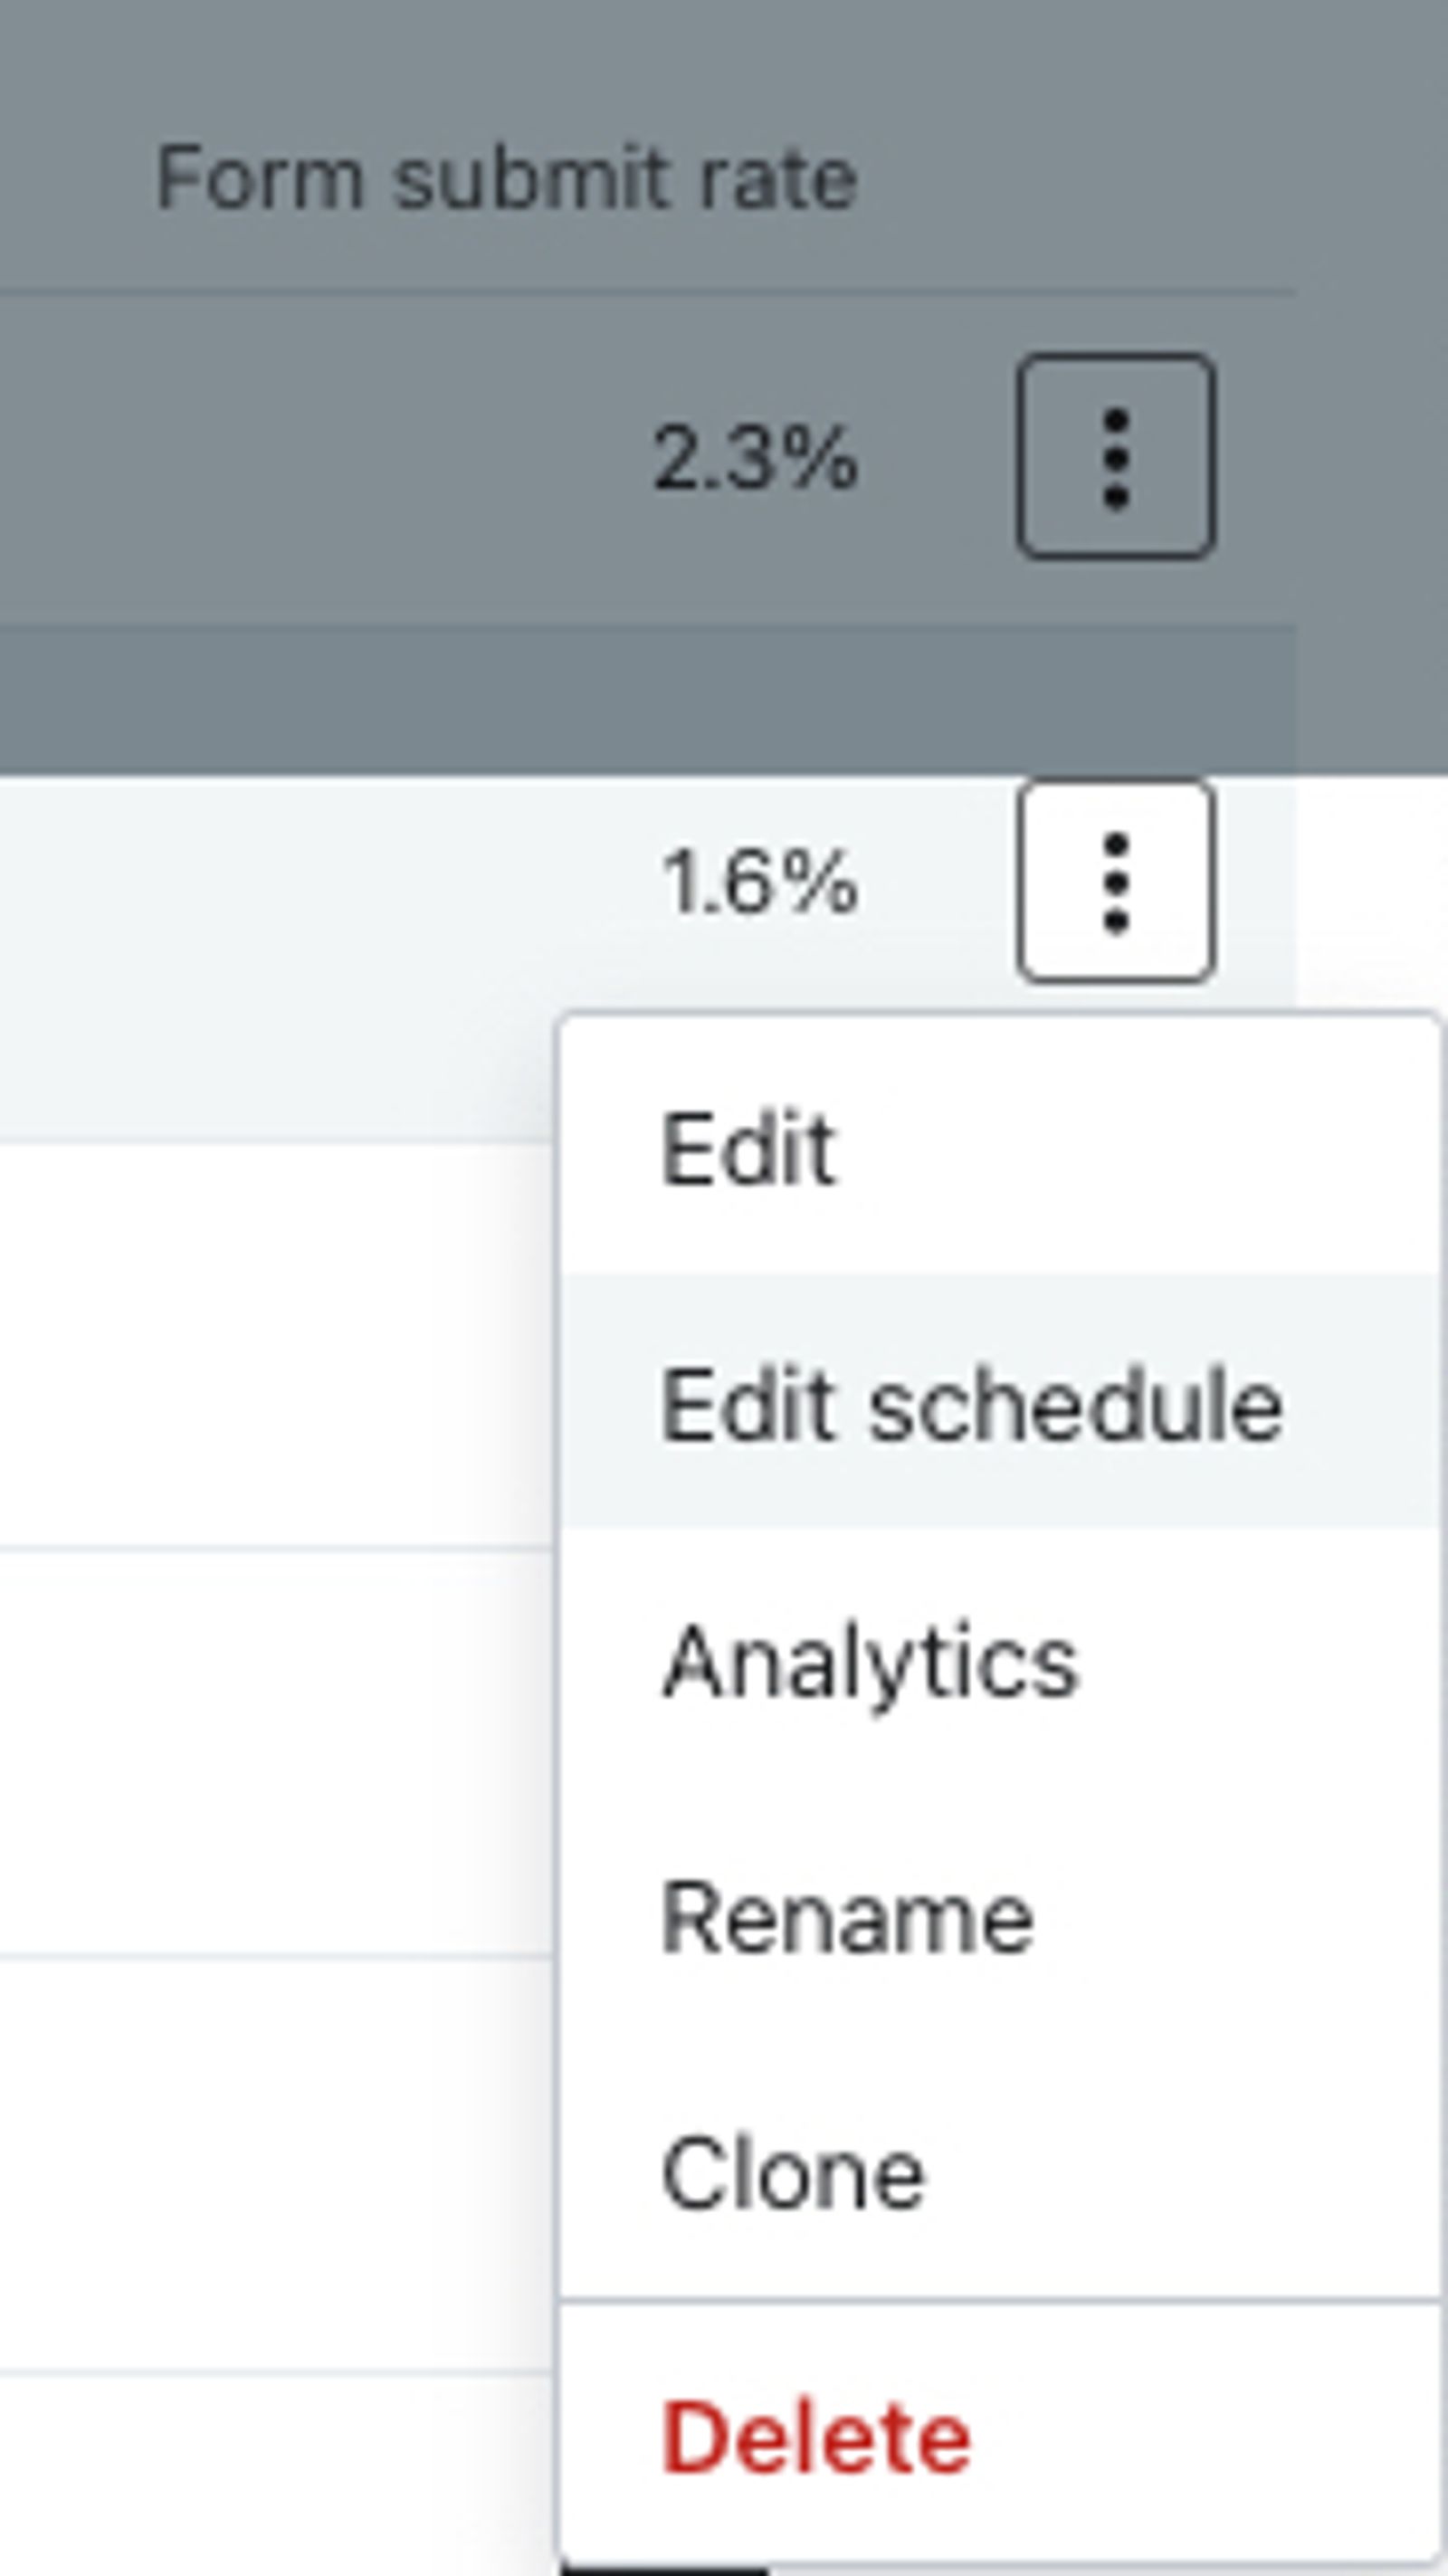
Task: Open the three-dot menu beside 2.3%
Action: pyautogui.click(x=1116, y=457)
